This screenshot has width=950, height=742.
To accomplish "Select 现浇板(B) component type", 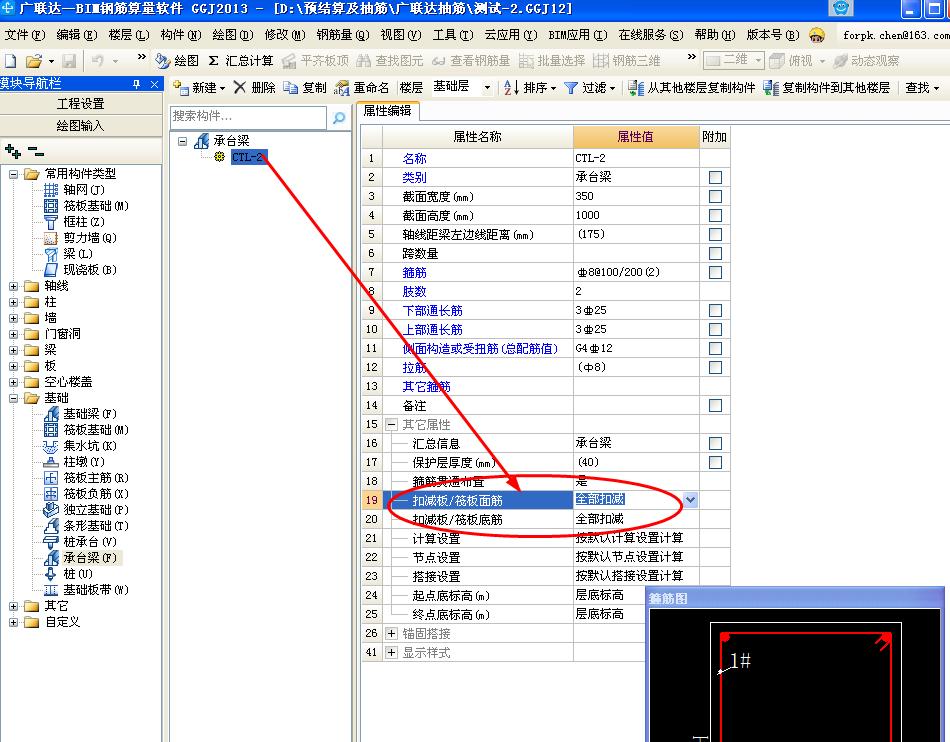I will [81, 270].
